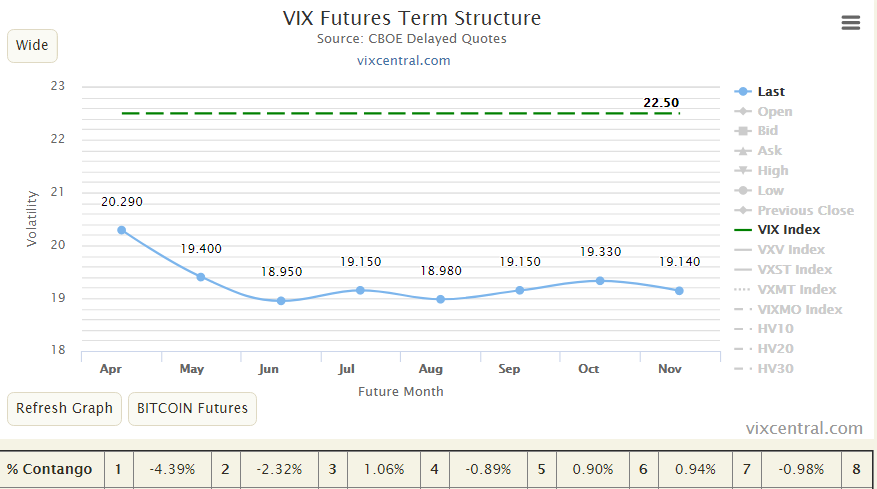877x489 pixels.
Task: Open vixcentral.com link under chart title
Action: coord(403,60)
